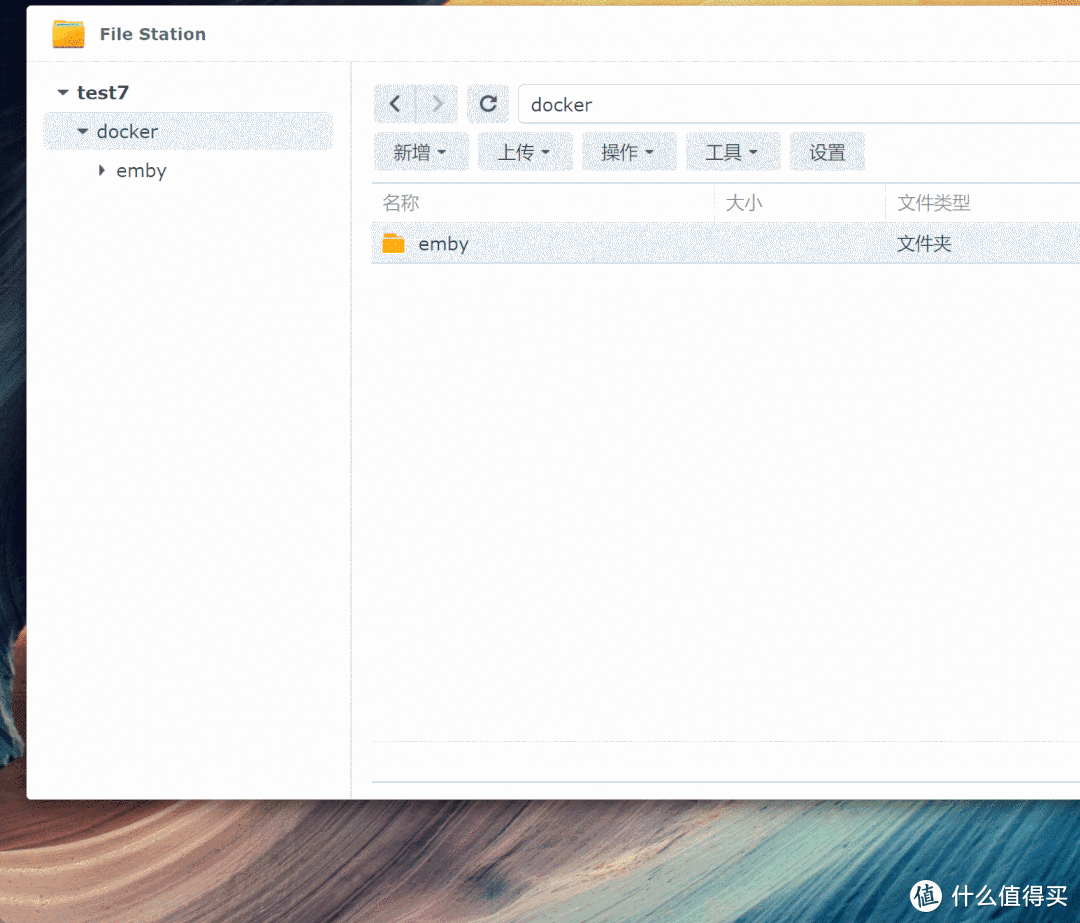1080x923 pixels.
Task: Select emby in the sidebar tree
Action: click(x=141, y=171)
